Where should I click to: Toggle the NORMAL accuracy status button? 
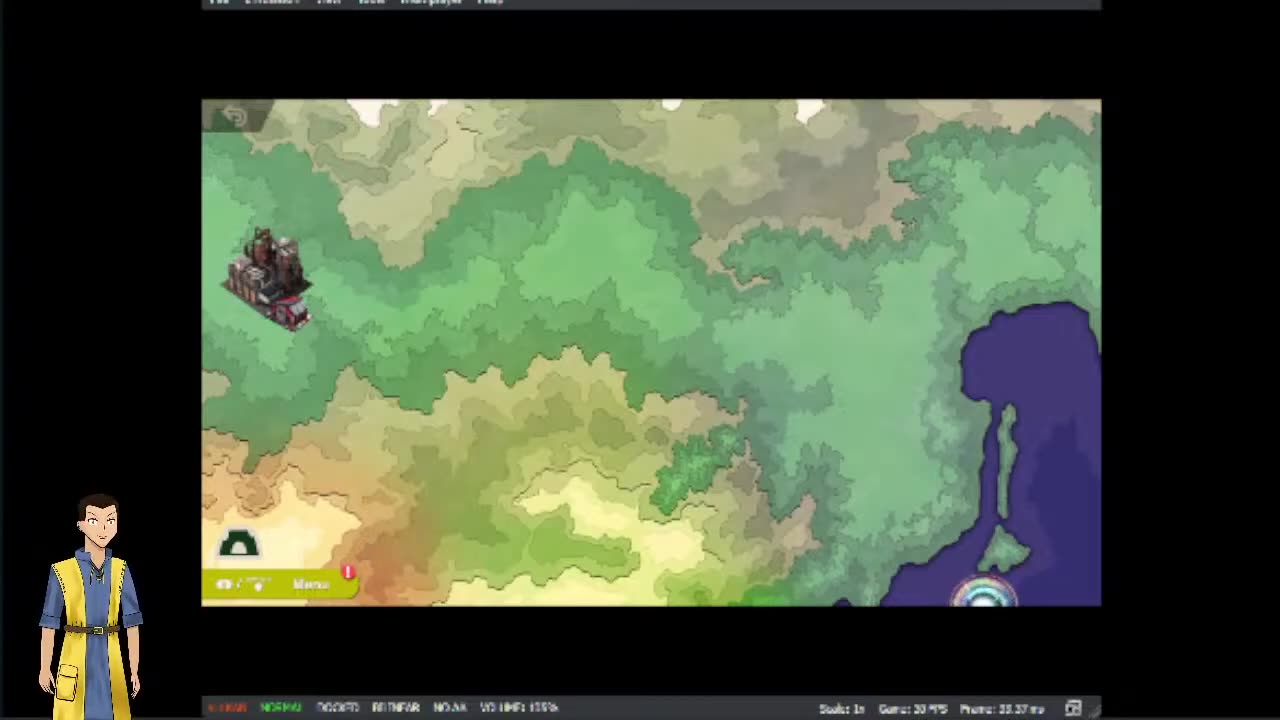click(281, 708)
